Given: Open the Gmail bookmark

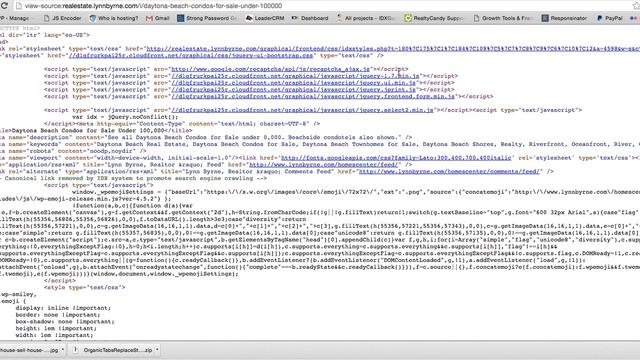Looking at the screenshot, I should tap(158, 18).
